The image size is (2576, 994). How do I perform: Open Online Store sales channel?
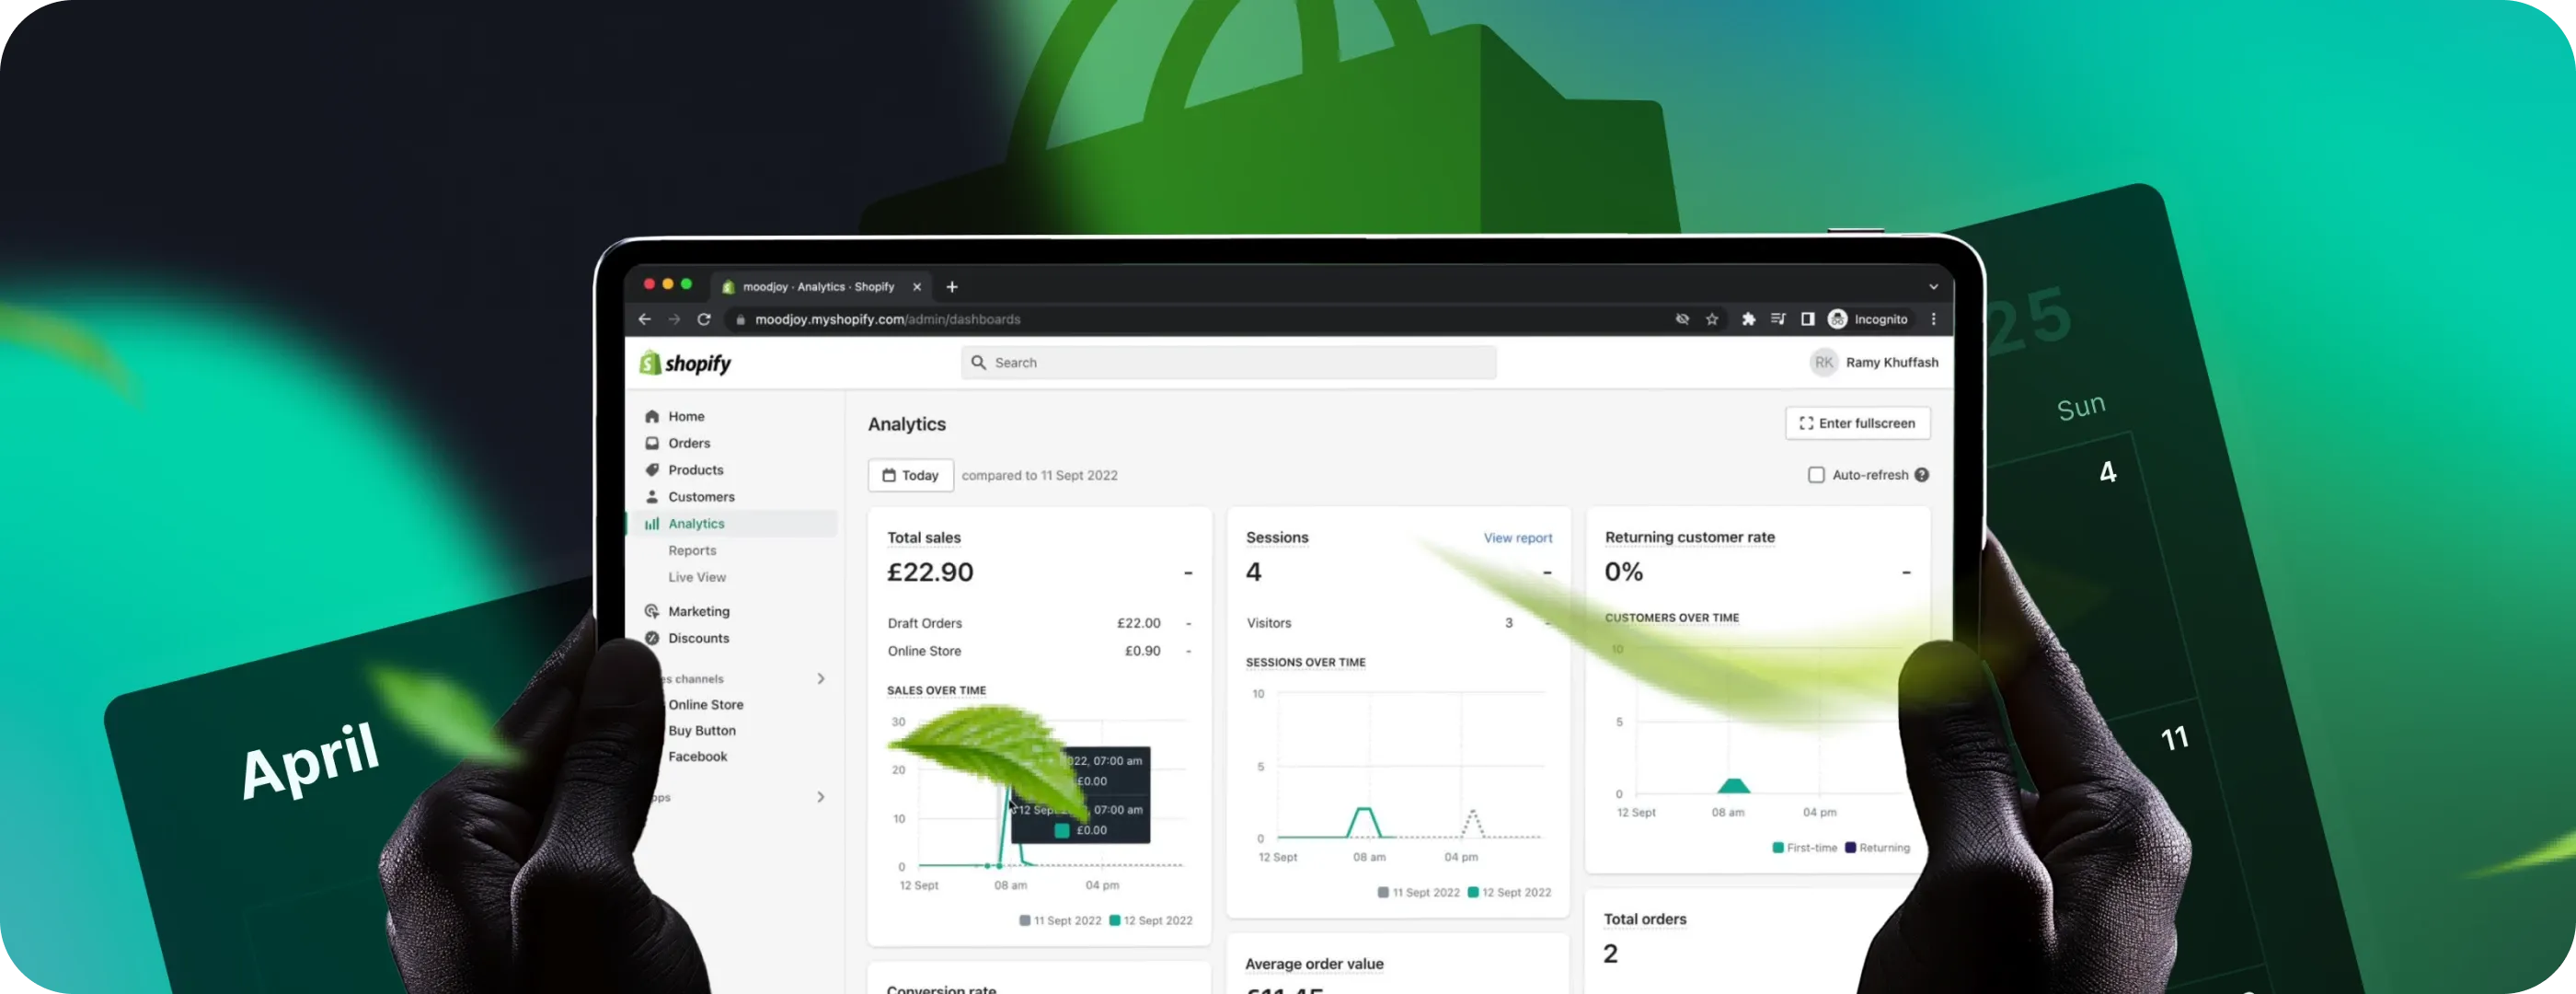point(706,705)
